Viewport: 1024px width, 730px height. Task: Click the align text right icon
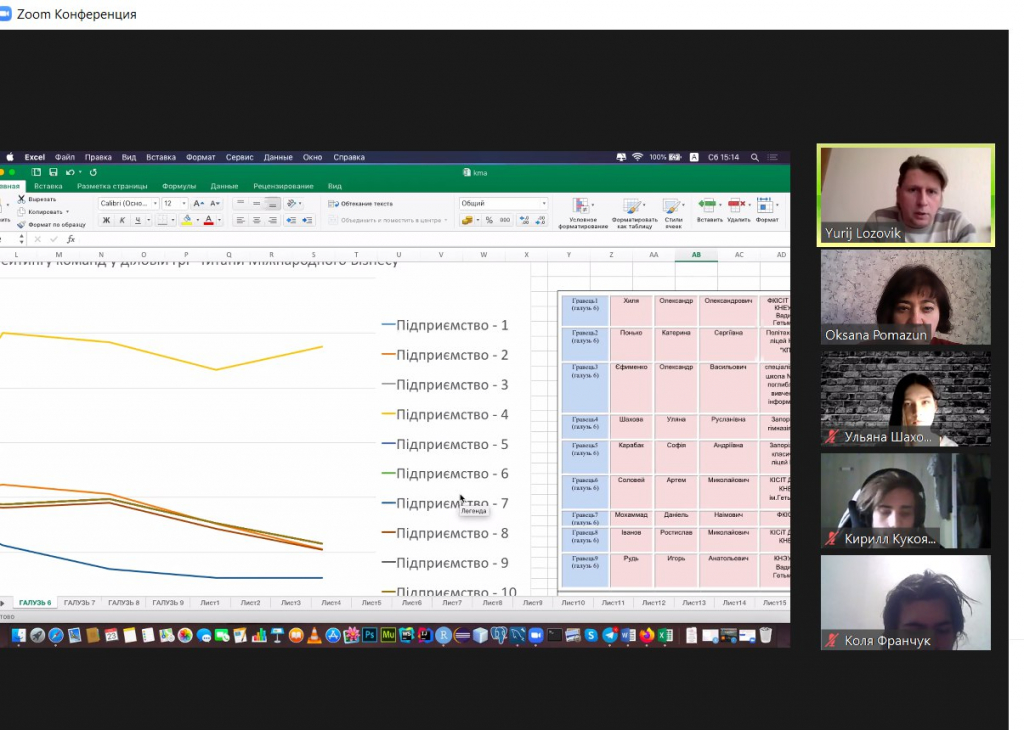[x=272, y=221]
